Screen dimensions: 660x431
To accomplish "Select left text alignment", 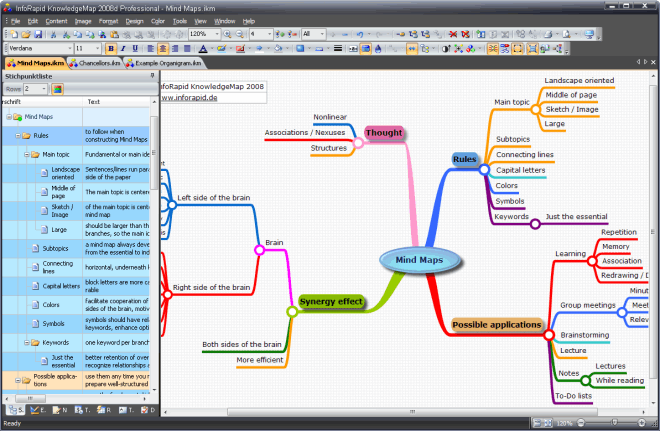I will tap(150, 49).
